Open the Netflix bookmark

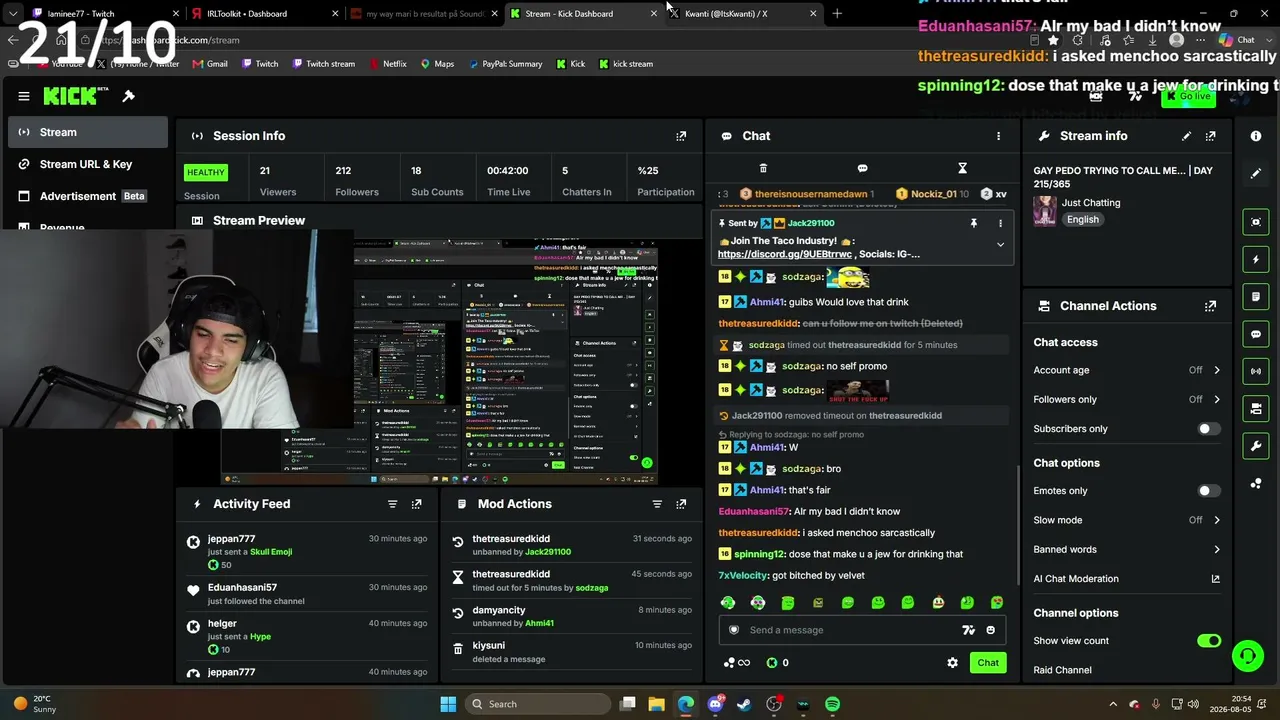[x=387, y=64]
